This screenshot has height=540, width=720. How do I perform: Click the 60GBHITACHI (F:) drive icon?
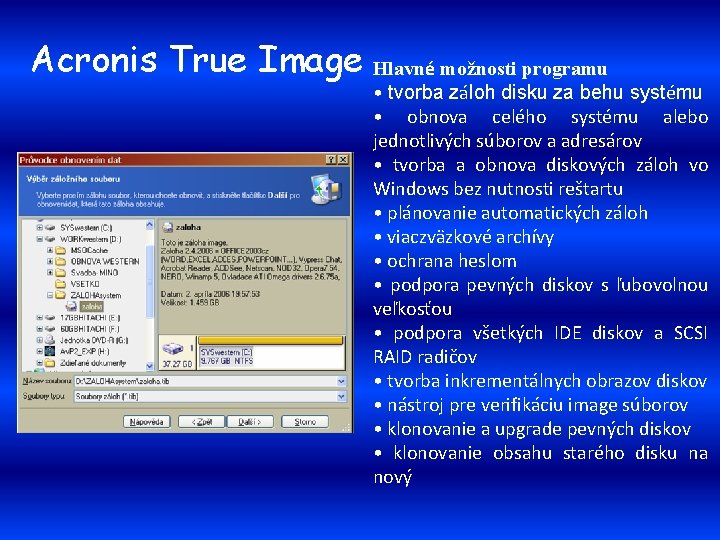pos(51,329)
